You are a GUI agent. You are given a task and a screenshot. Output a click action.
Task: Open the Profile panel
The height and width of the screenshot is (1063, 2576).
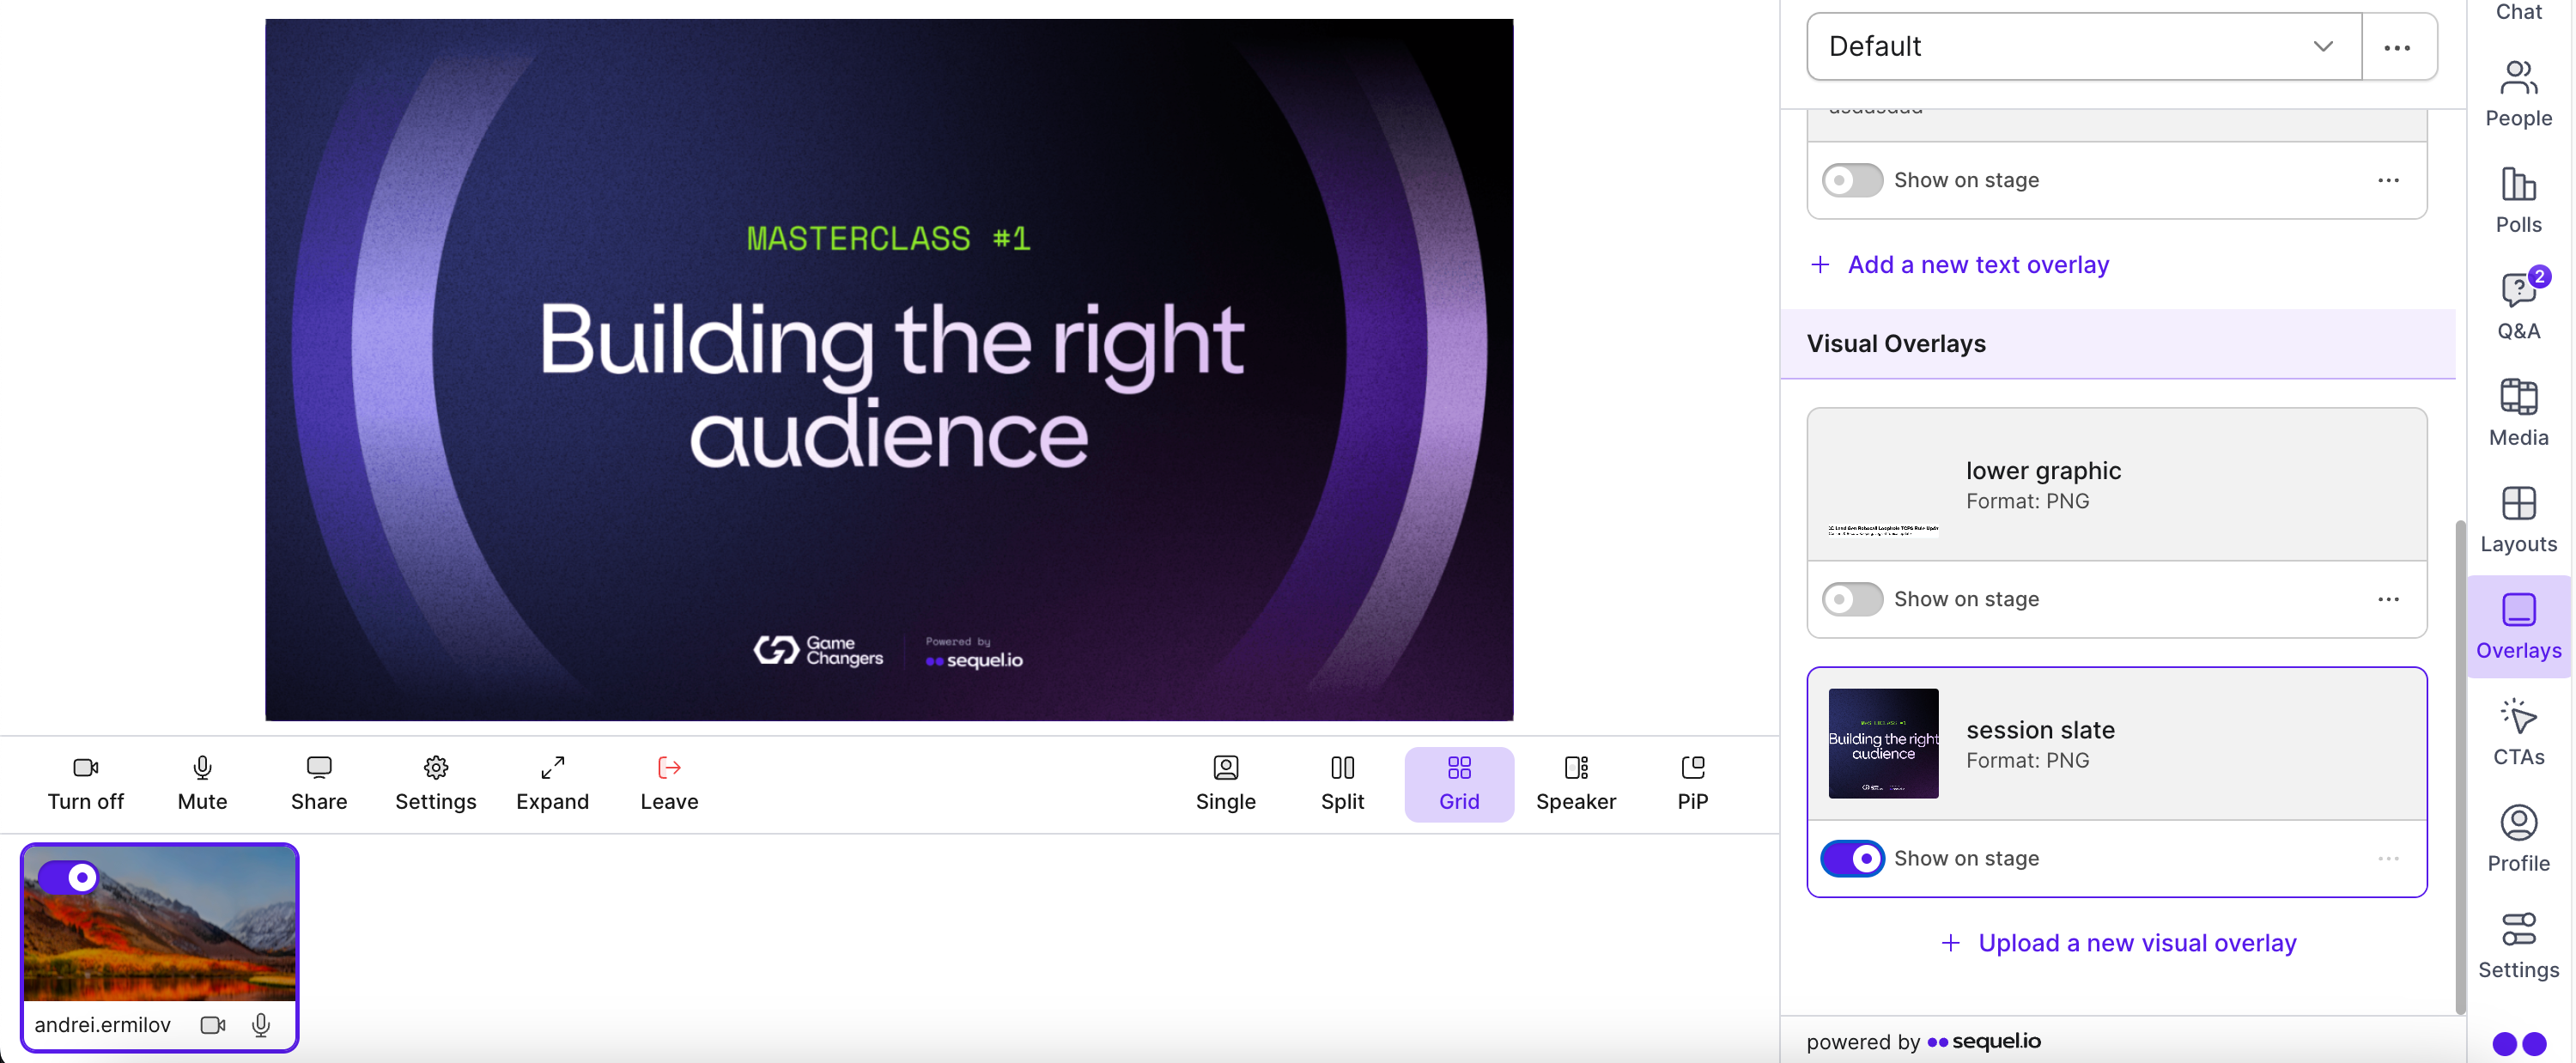click(x=2518, y=839)
